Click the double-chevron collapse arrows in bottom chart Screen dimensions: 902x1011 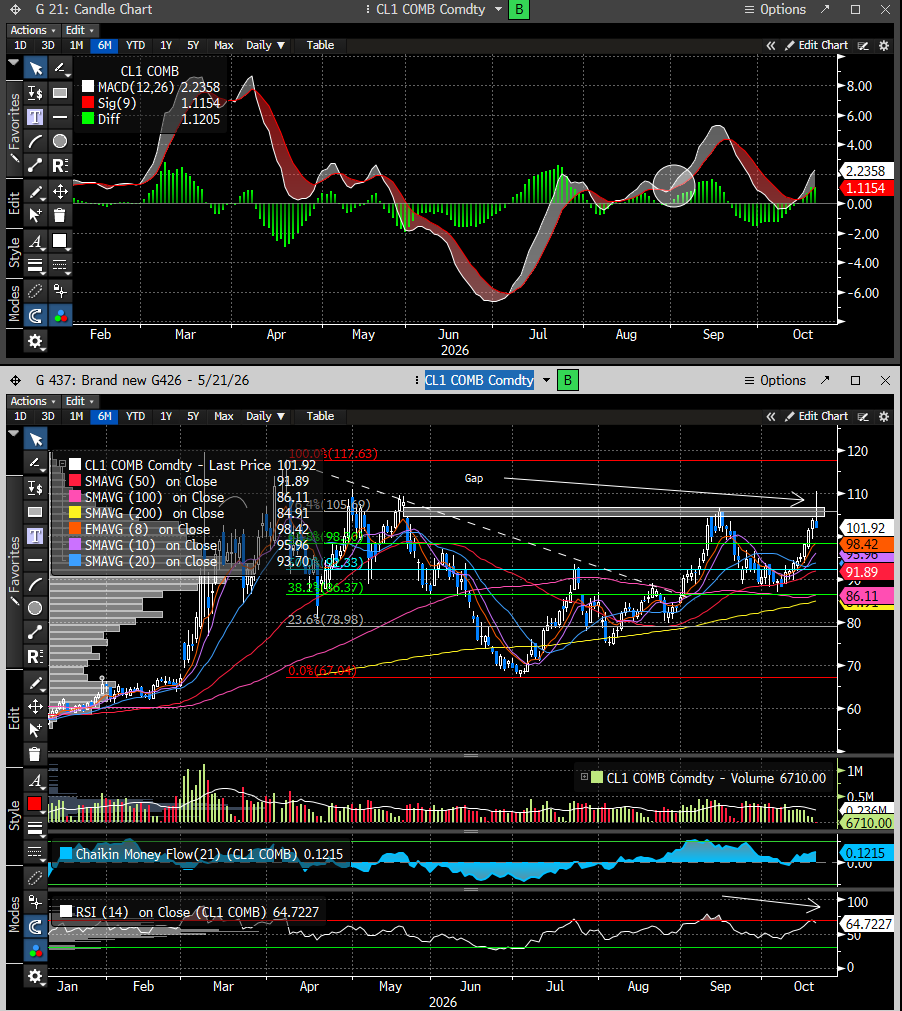[x=770, y=417]
